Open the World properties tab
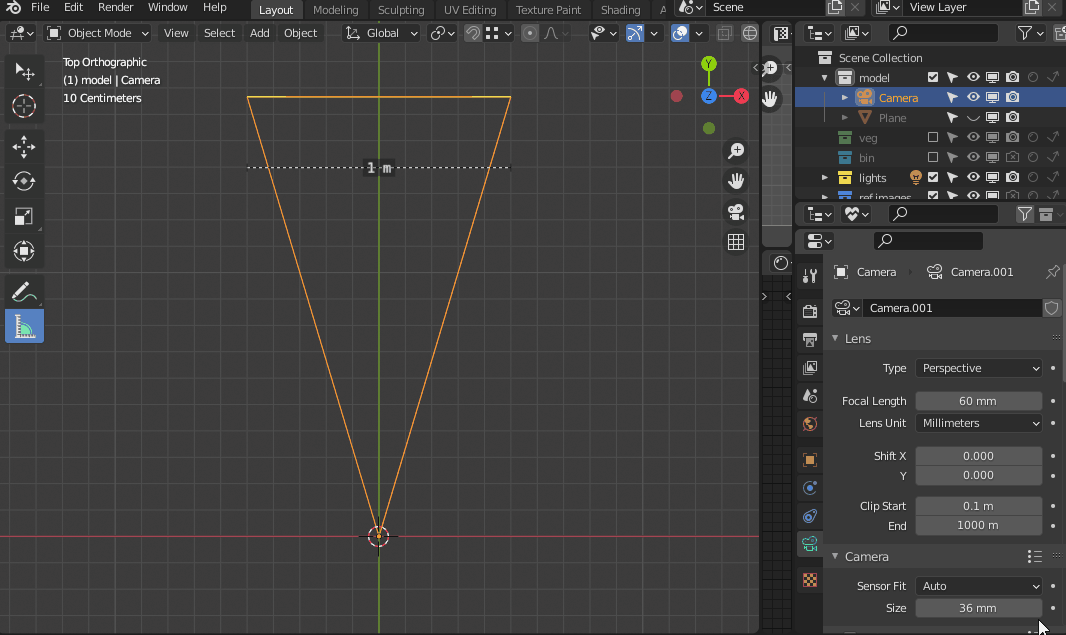Image resolution: width=1066 pixels, height=635 pixels. pyautogui.click(x=809, y=424)
